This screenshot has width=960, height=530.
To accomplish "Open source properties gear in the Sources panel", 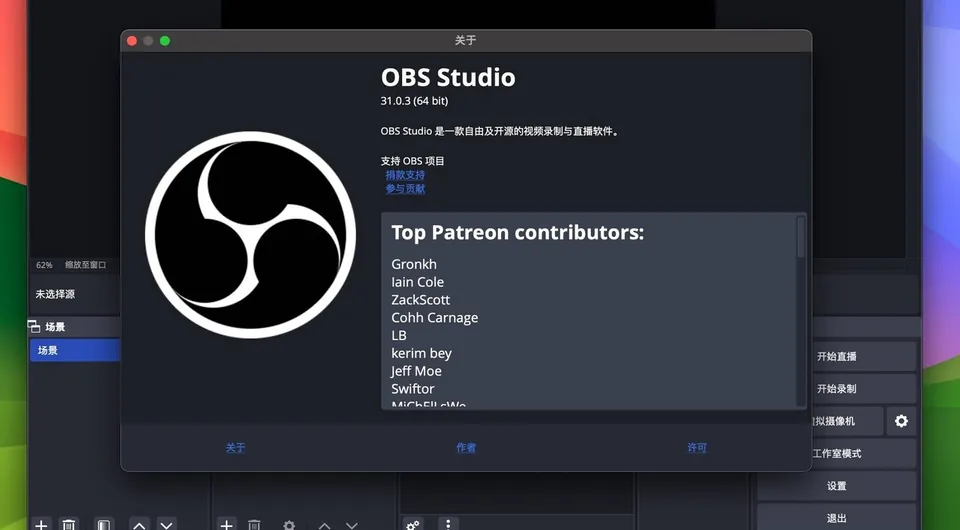I will [x=289, y=524].
